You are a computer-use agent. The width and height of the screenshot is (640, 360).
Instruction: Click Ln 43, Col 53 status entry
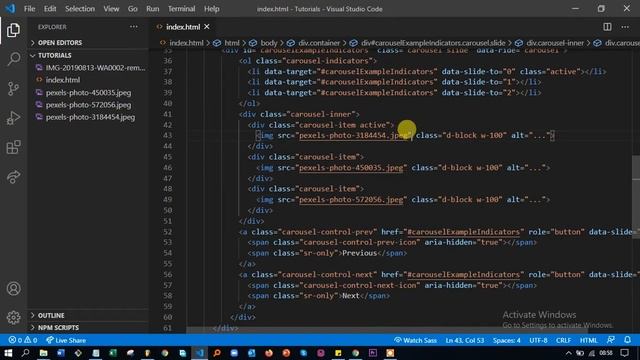tap(464, 340)
